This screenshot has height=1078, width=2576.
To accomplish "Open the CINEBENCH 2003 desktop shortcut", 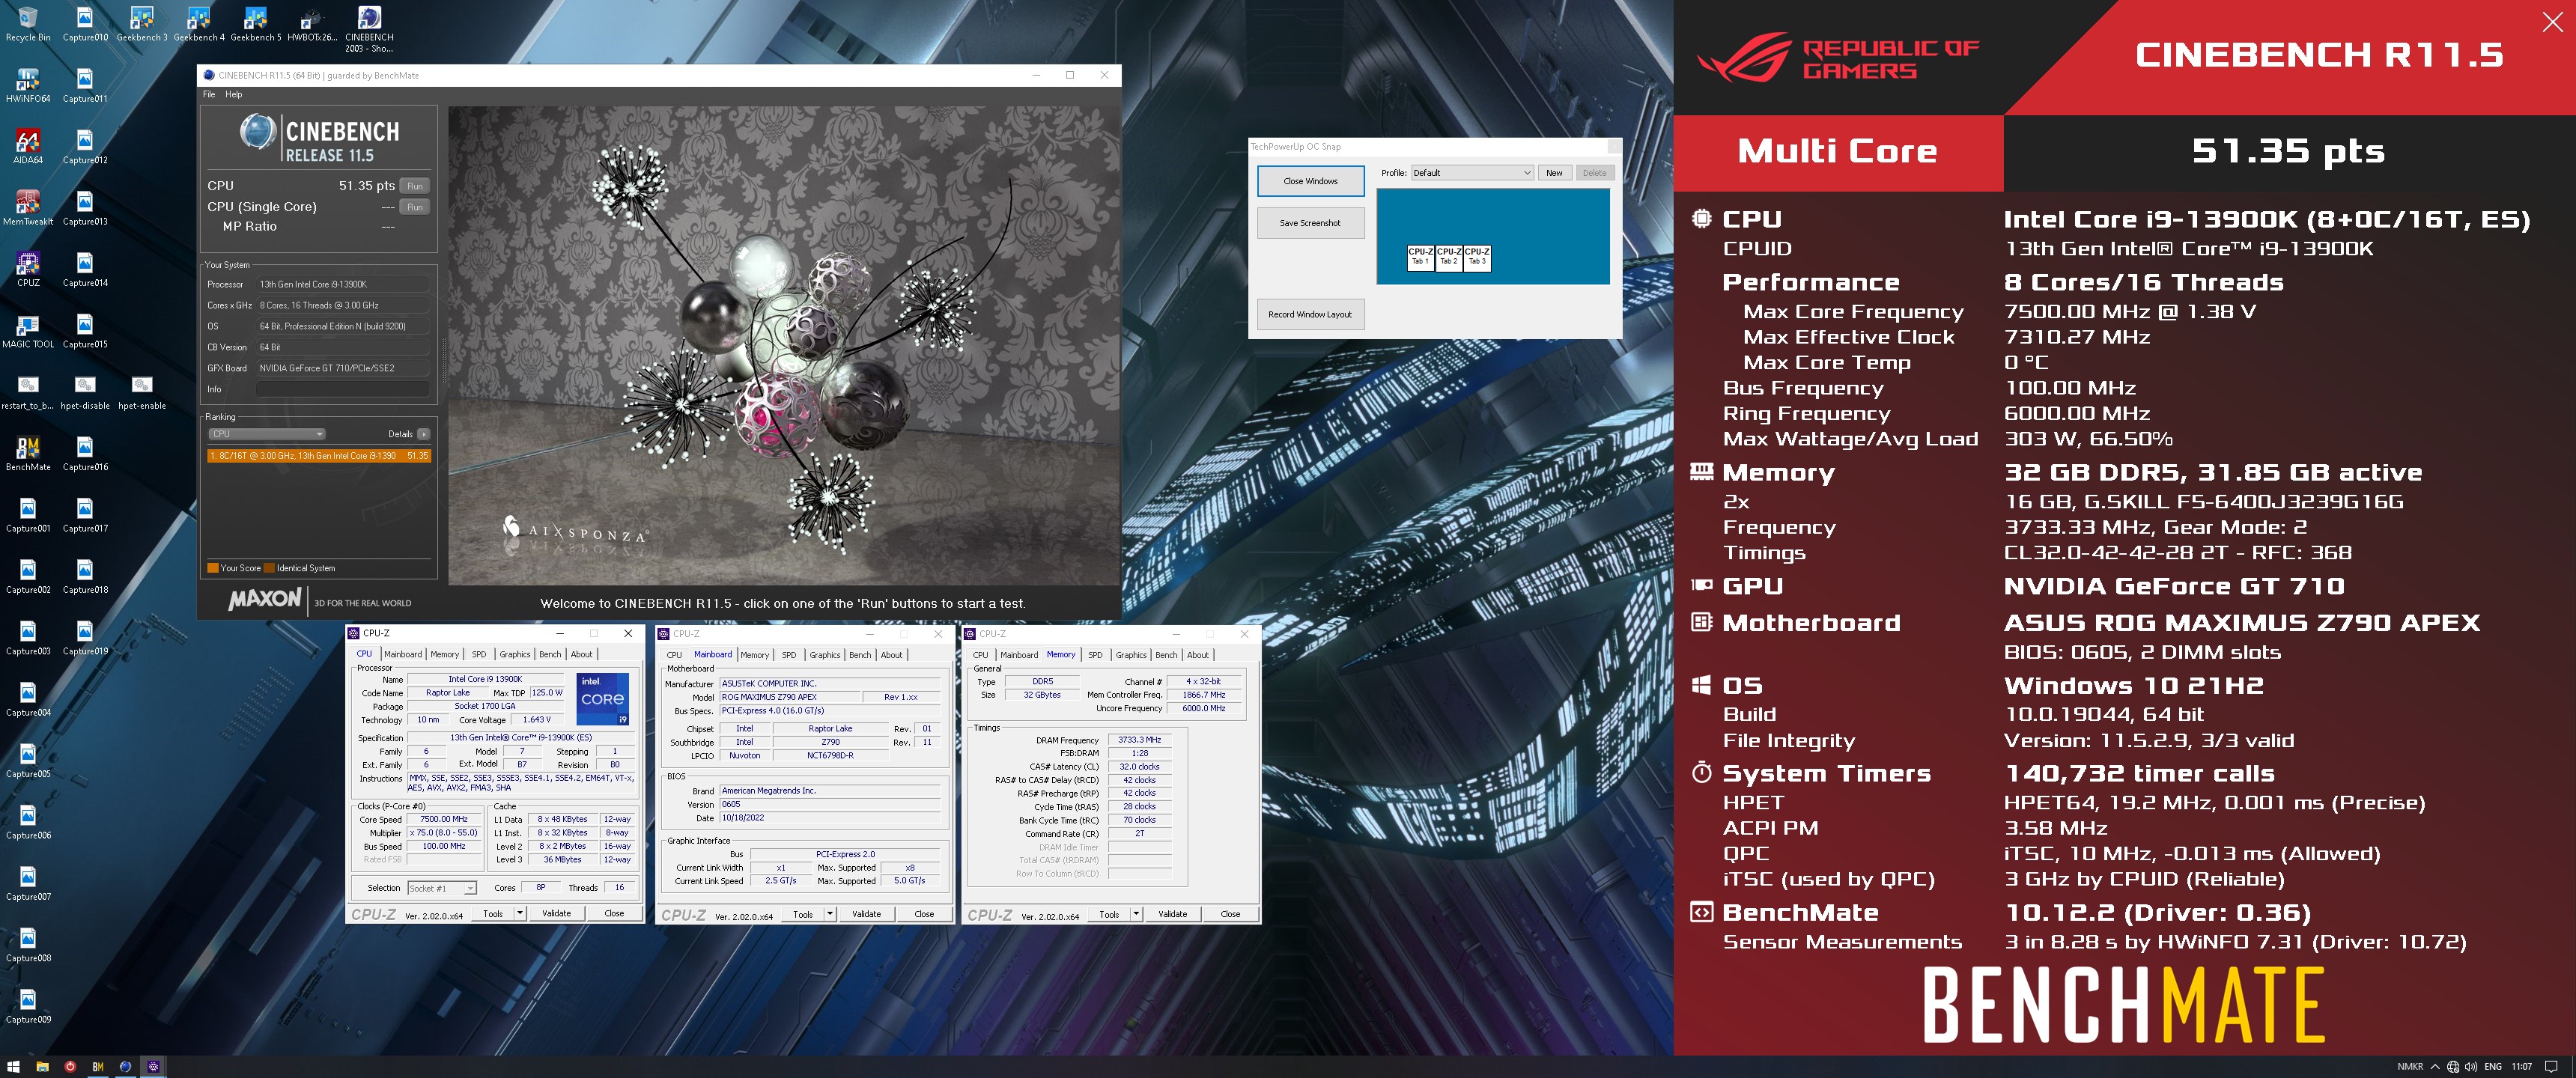I will pos(369,30).
